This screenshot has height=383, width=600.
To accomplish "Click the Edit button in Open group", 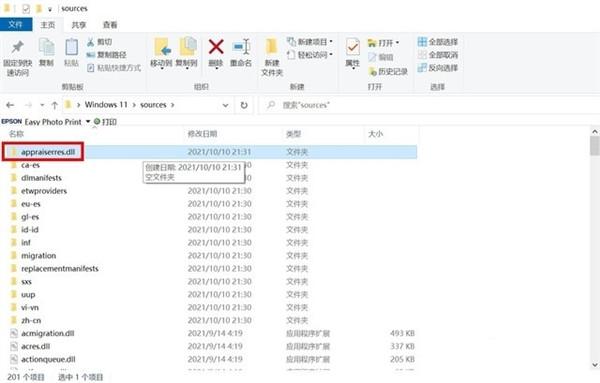I will point(381,57).
